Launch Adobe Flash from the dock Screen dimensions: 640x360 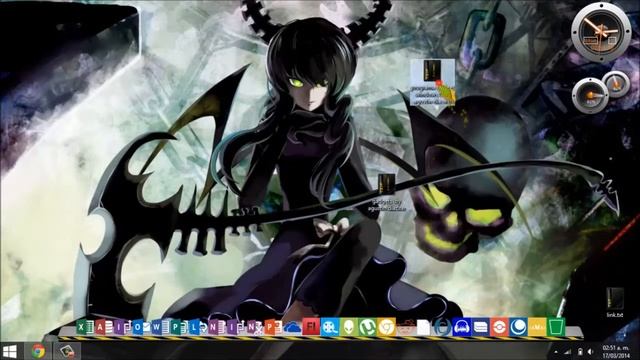click(311, 327)
